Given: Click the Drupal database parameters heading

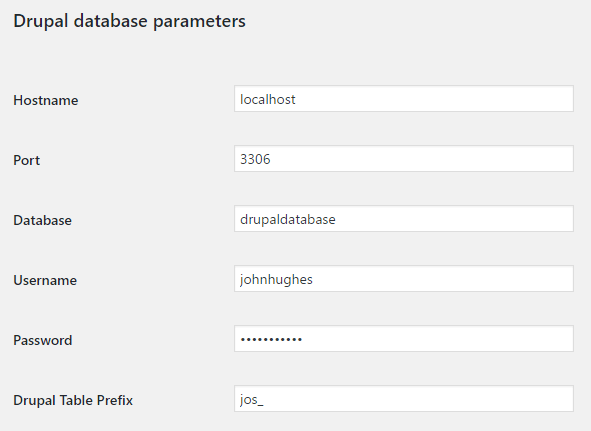Looking at the screenshot, I should (129, 21).
